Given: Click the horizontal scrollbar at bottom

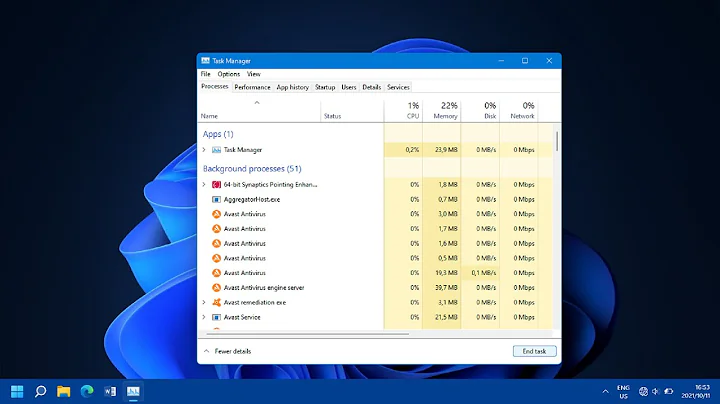Looking at the screenshot, I should tap(307, 334).
